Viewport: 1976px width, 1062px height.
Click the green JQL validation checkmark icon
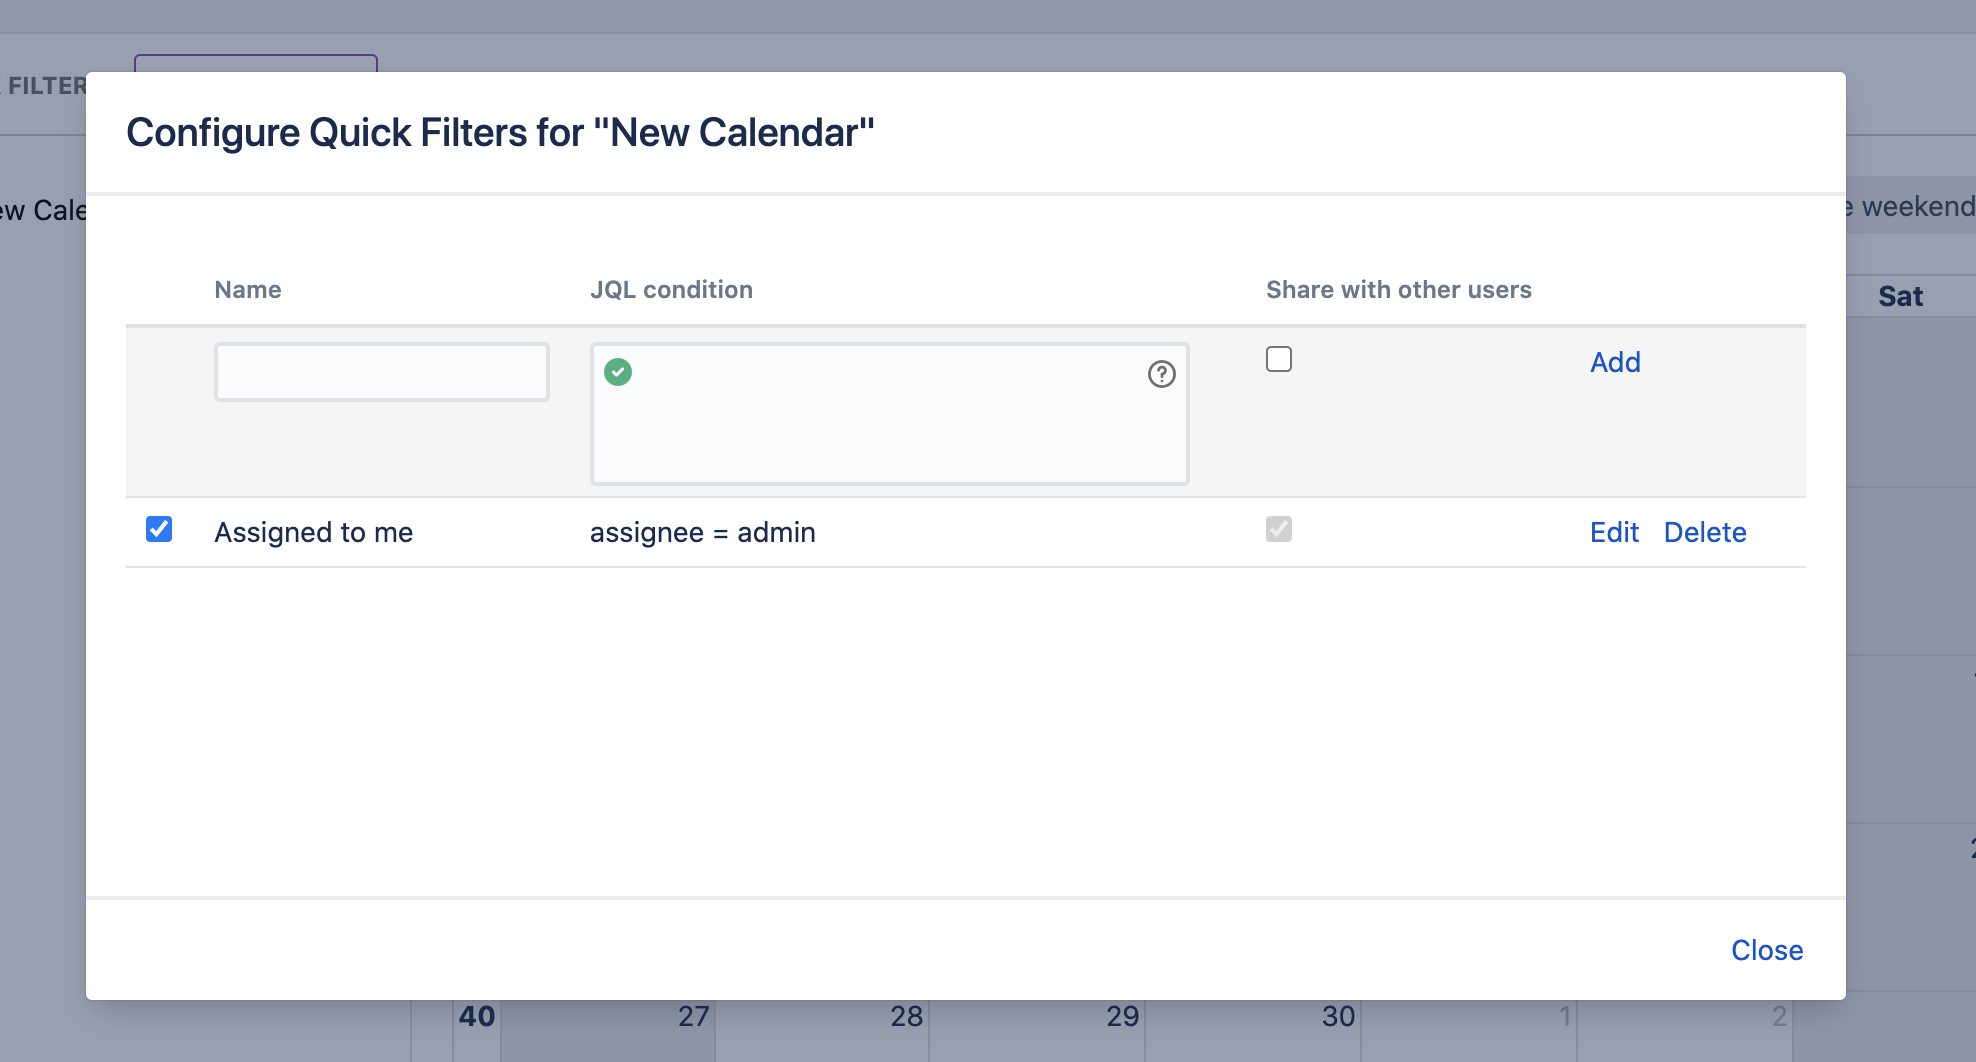coord(618,372)
